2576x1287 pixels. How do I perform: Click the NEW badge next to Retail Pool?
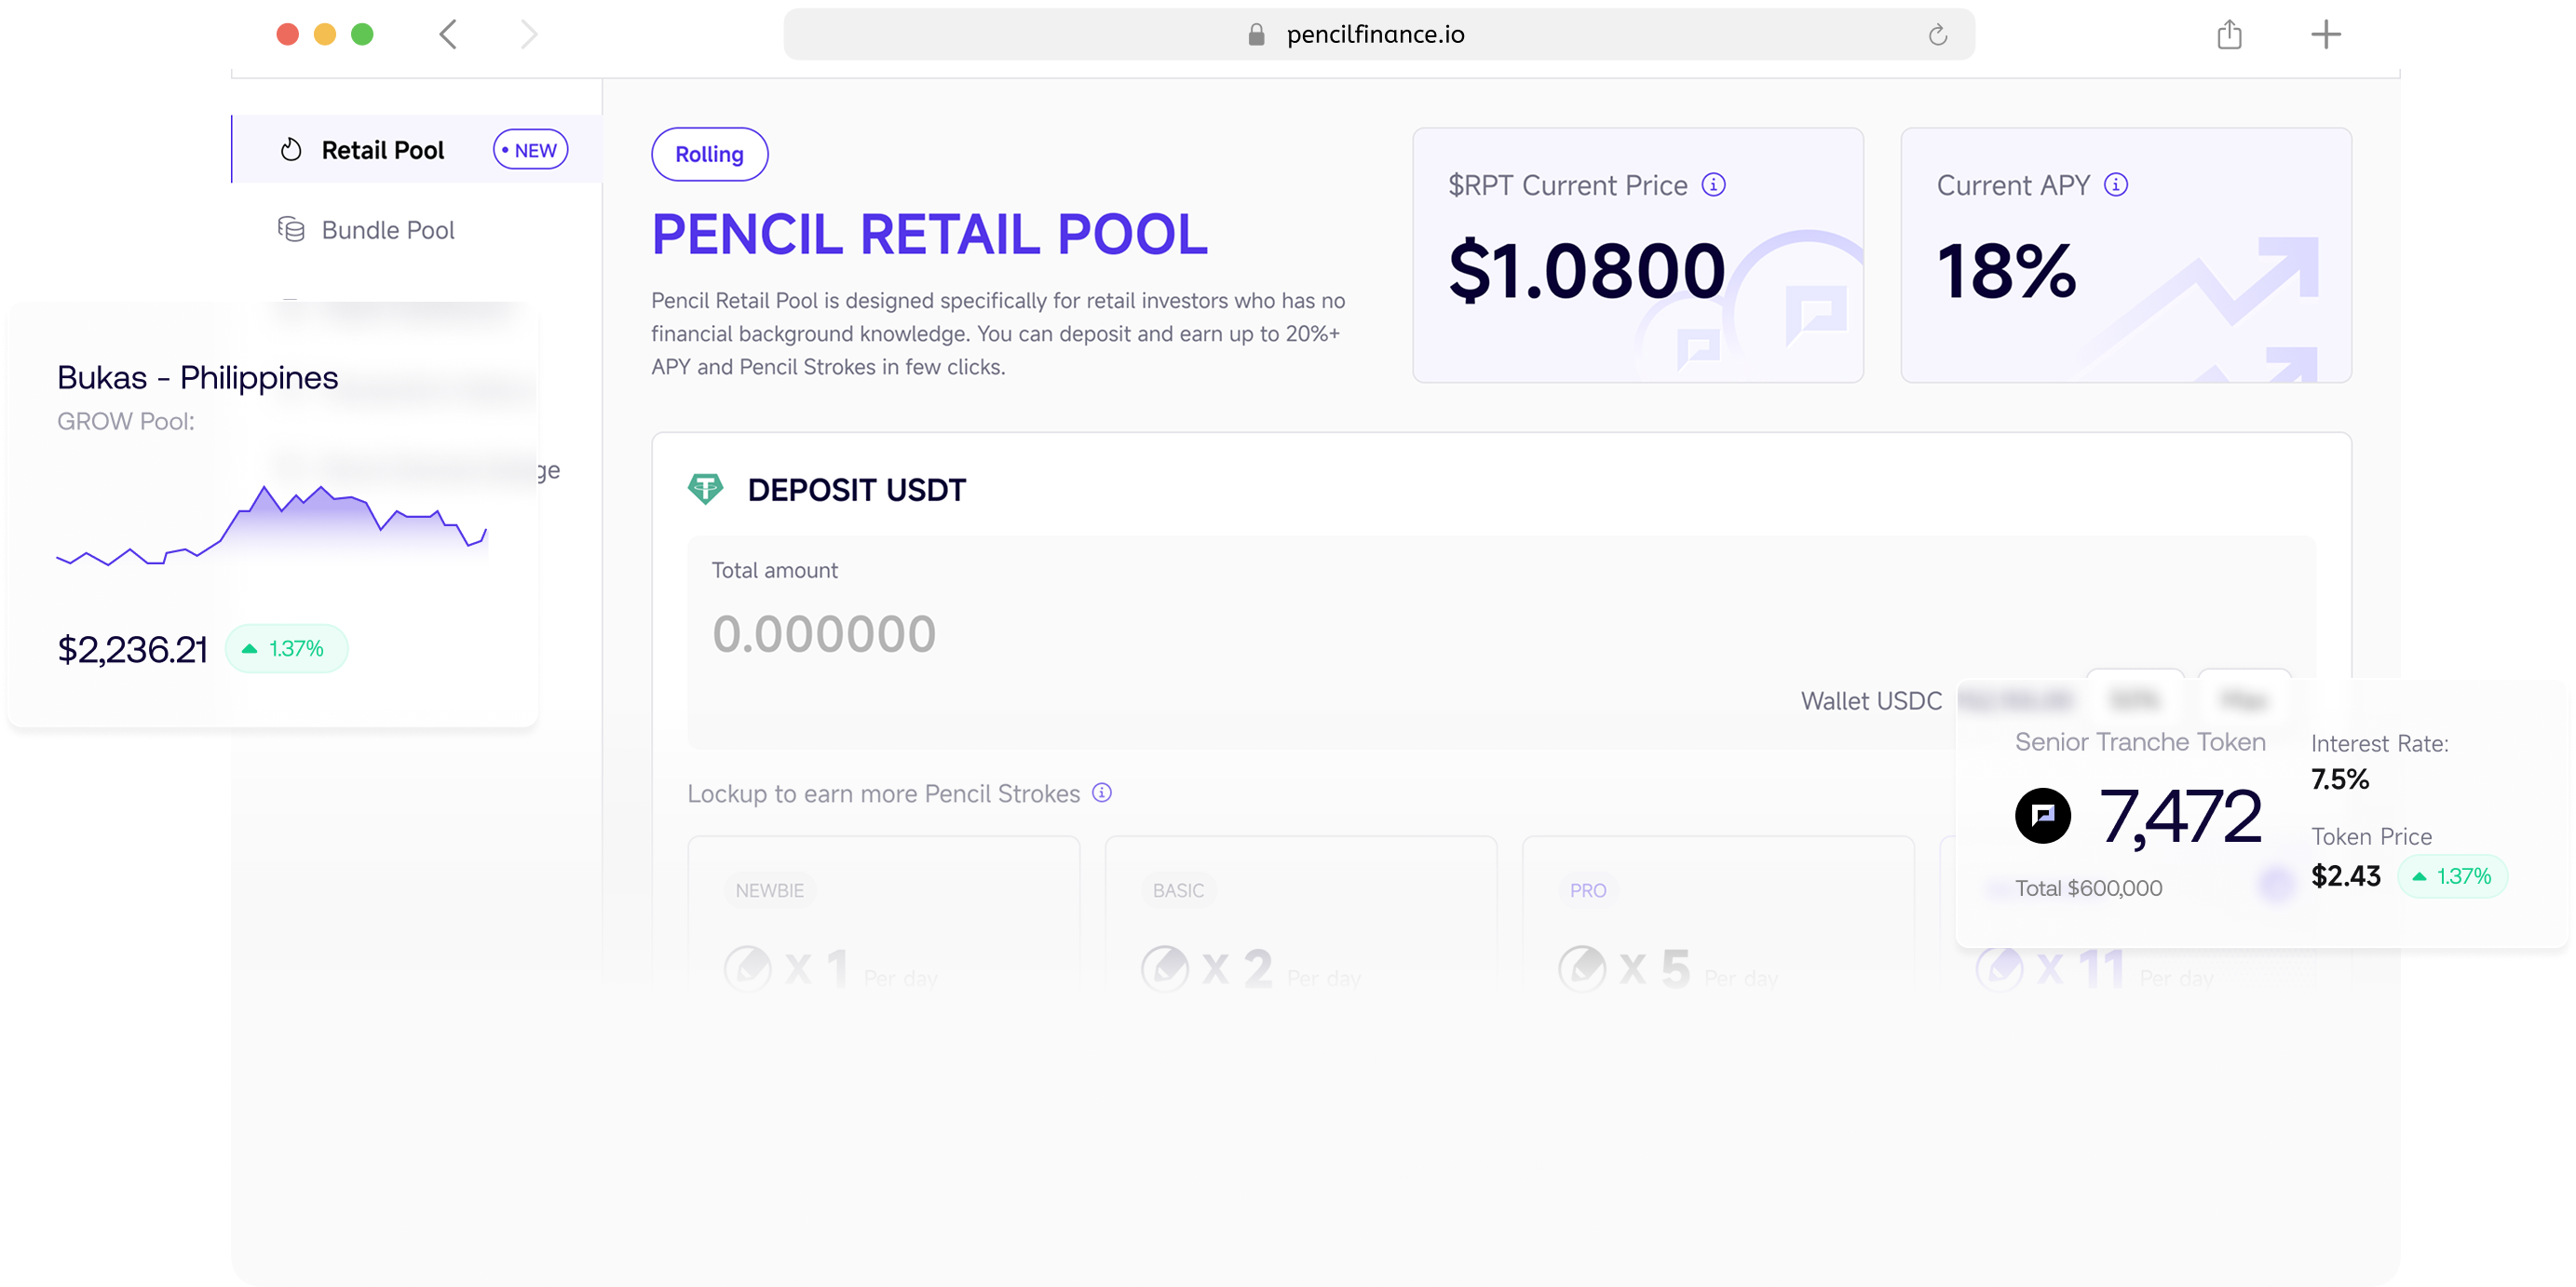tap(530, 149)
